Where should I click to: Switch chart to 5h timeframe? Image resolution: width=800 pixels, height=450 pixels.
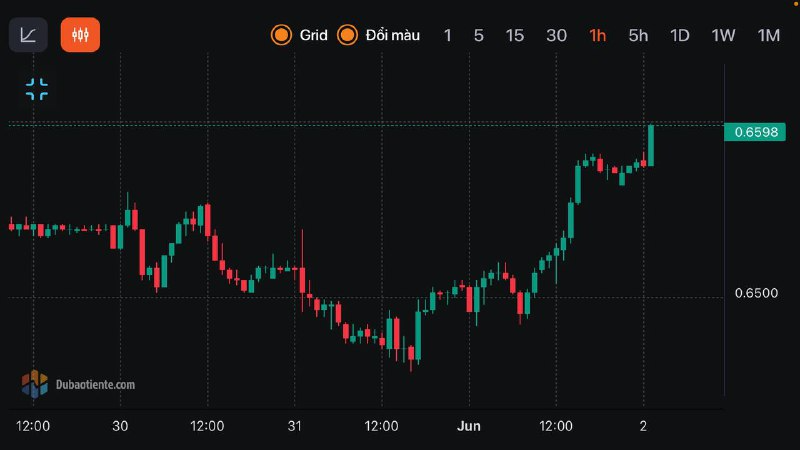pos(638,35)
